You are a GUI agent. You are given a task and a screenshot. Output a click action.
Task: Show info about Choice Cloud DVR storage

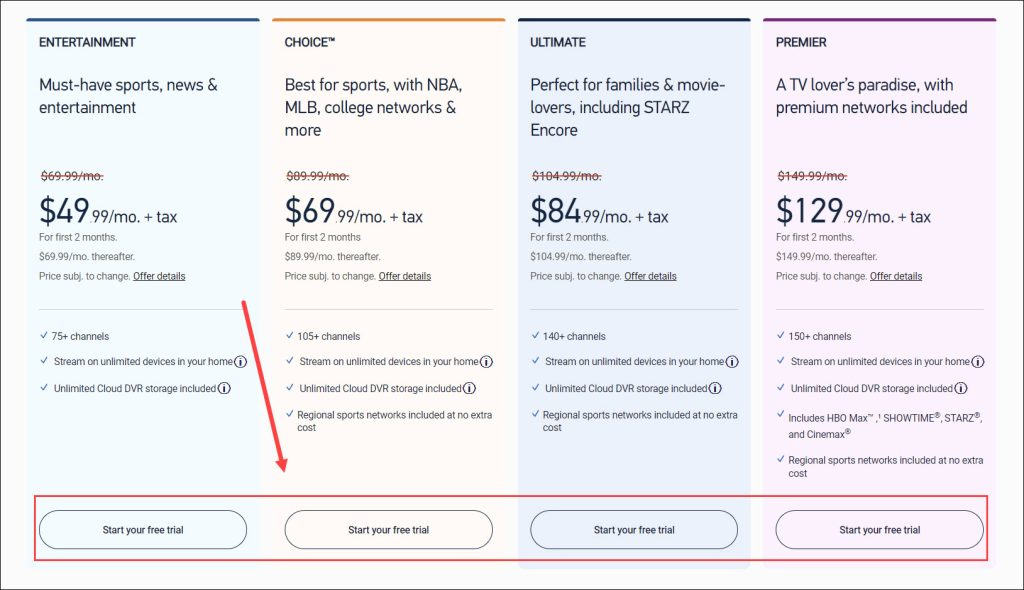(x=469, y=388)
